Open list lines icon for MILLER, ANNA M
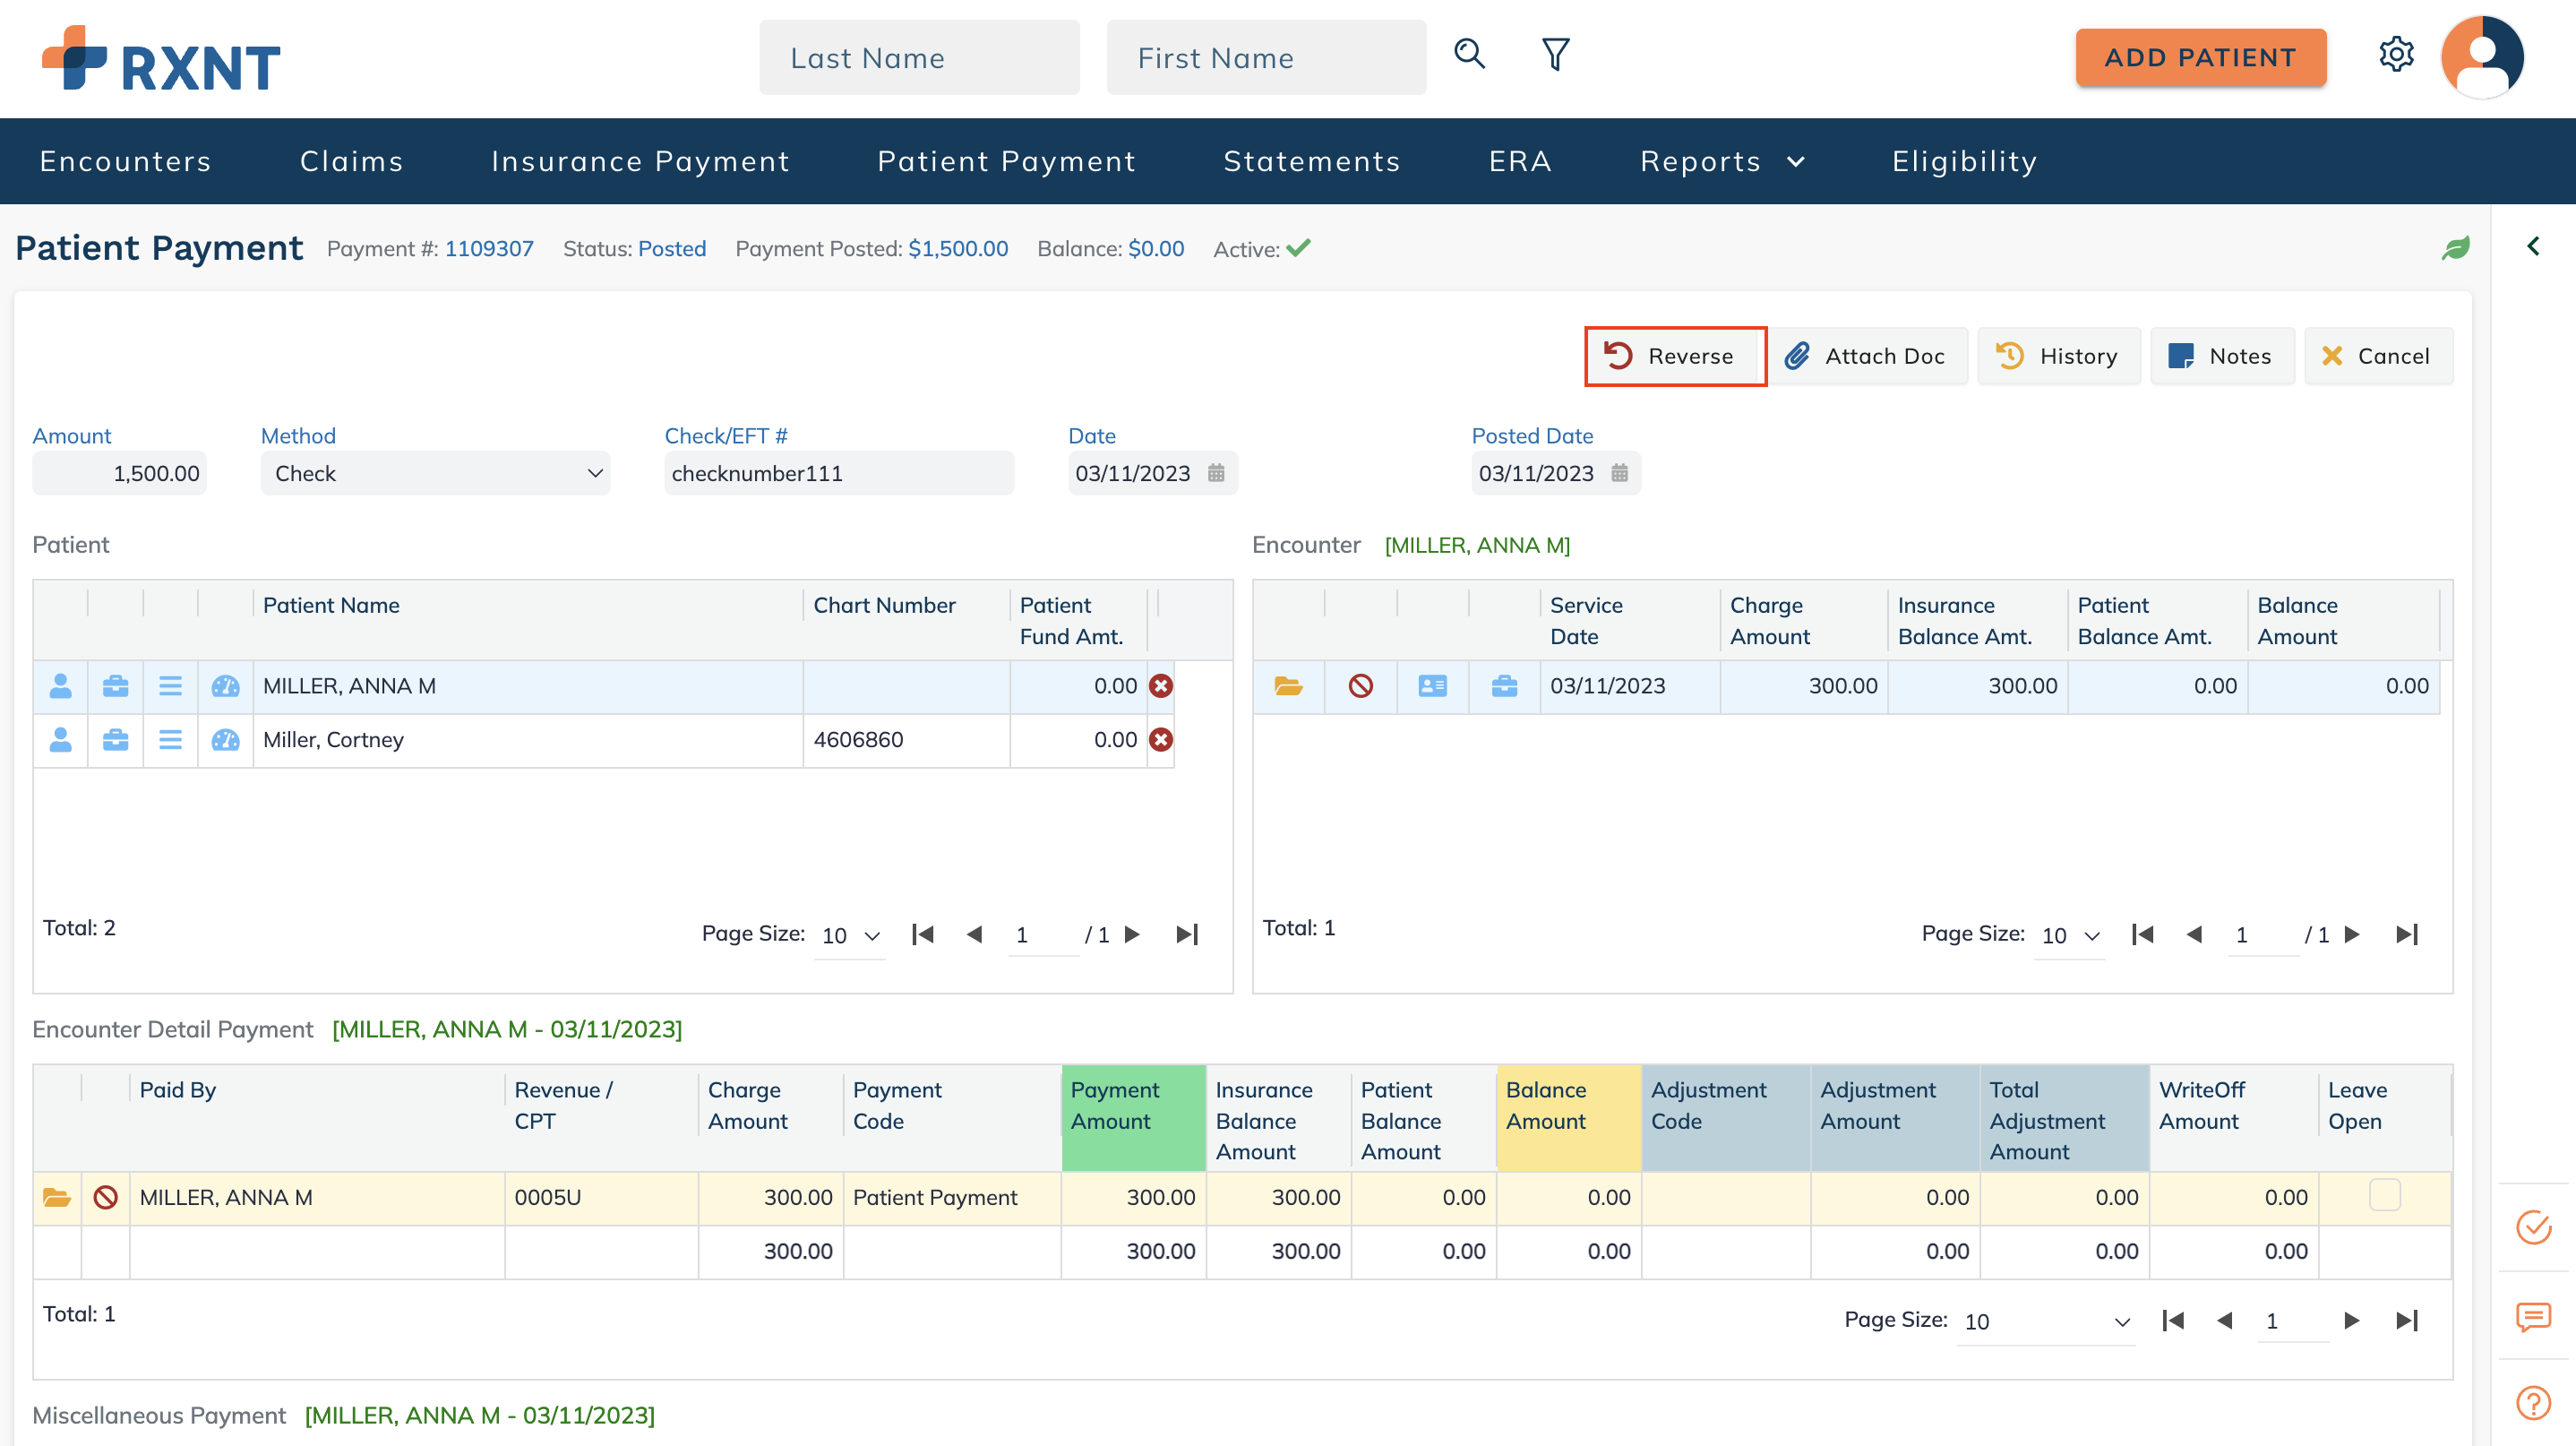2576x1446 pixels. (170, 686)
